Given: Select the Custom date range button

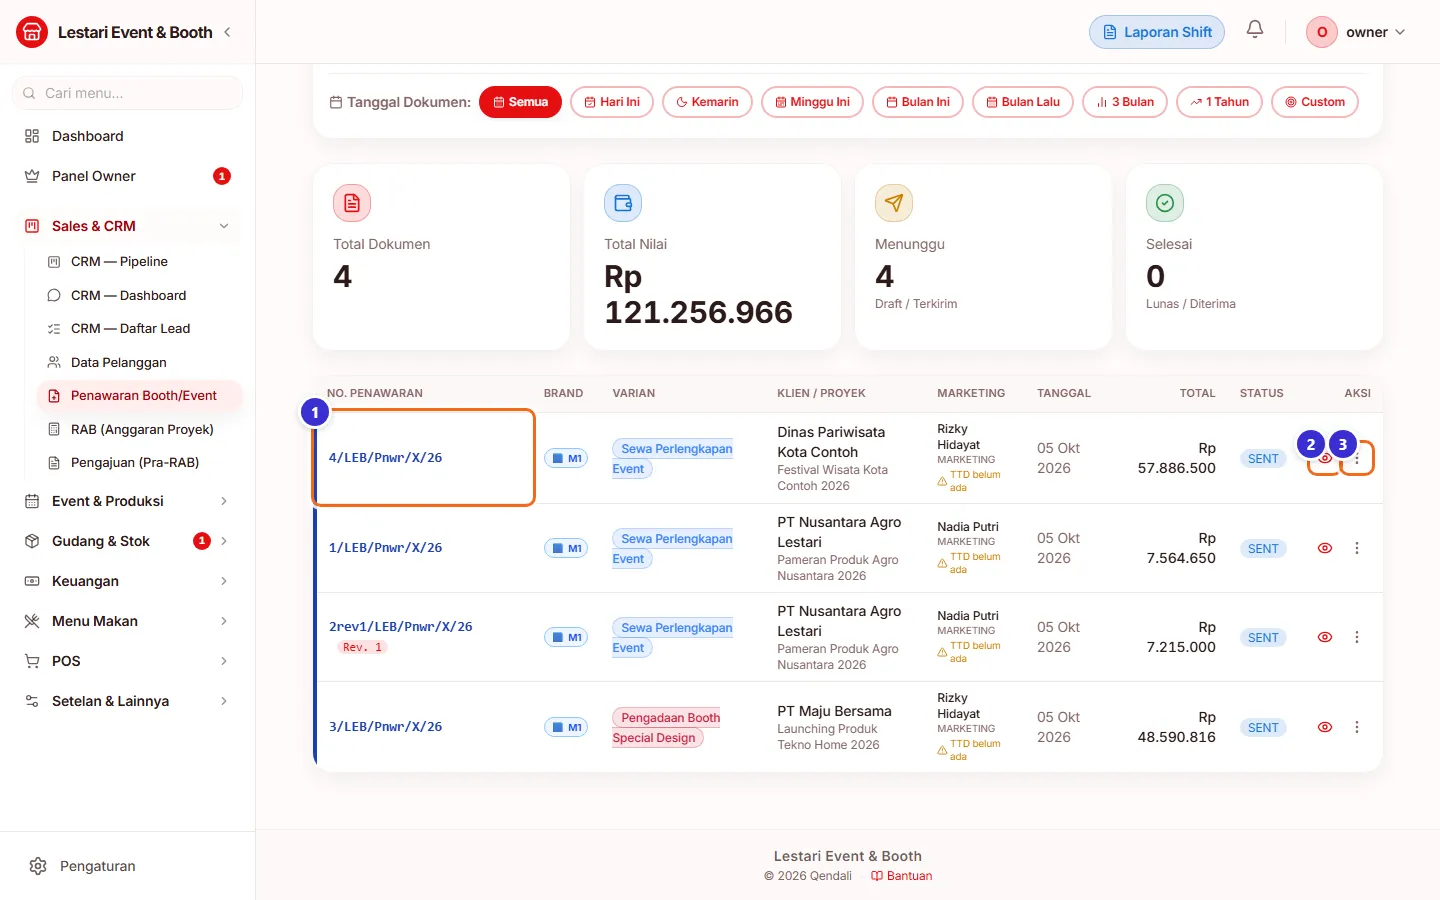Looking at the screenshot, I should (x=1314, y=102).
